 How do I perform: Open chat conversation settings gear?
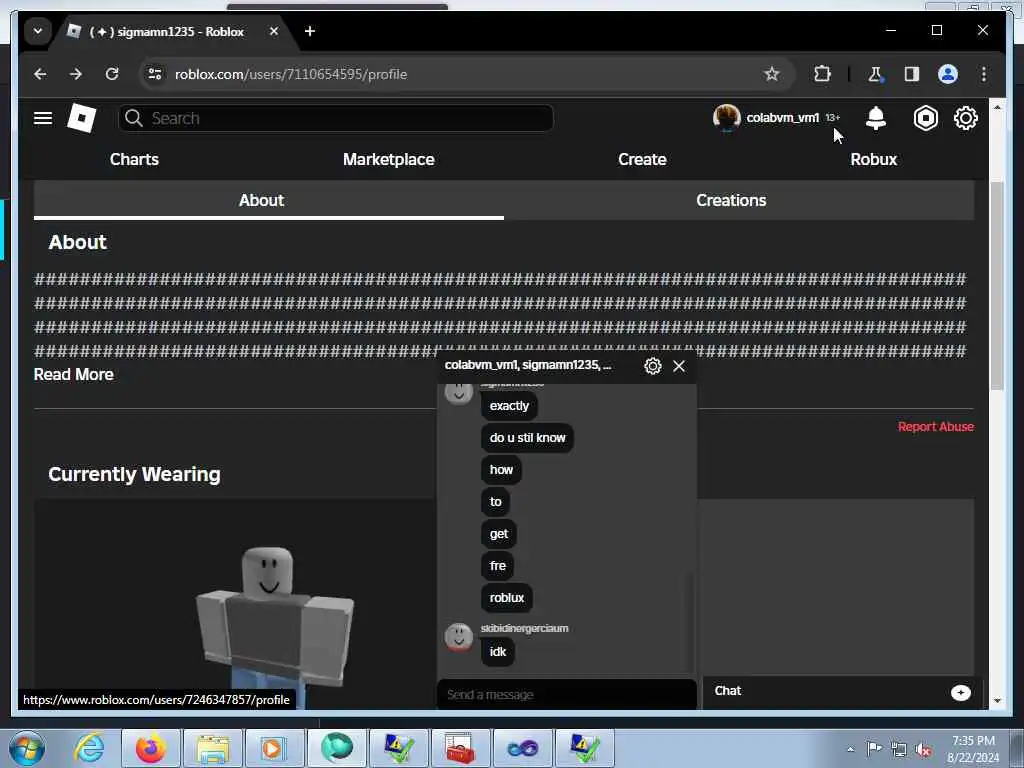652,366
